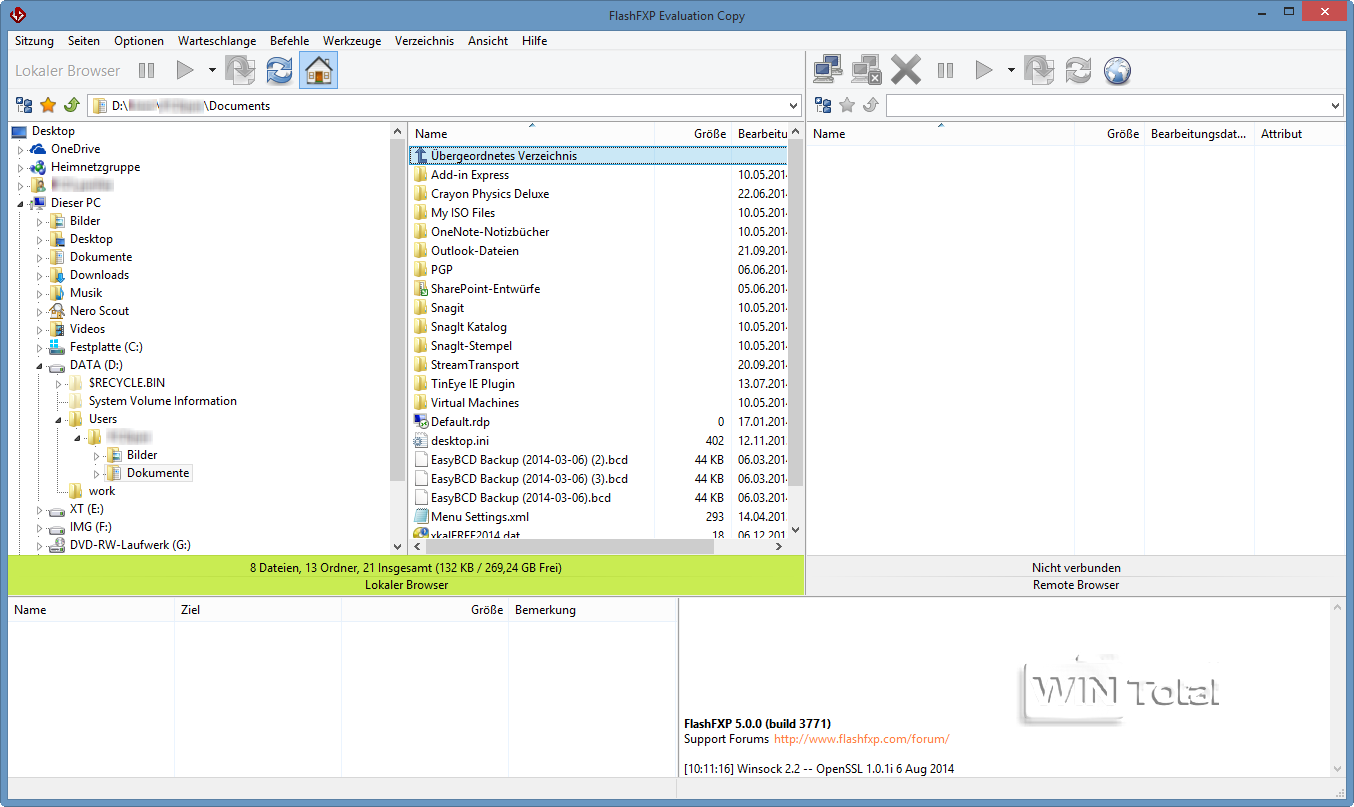This screenshot has width=1354, height=807.
Task: Collapse the Users tree node
Action: (58, 420)
